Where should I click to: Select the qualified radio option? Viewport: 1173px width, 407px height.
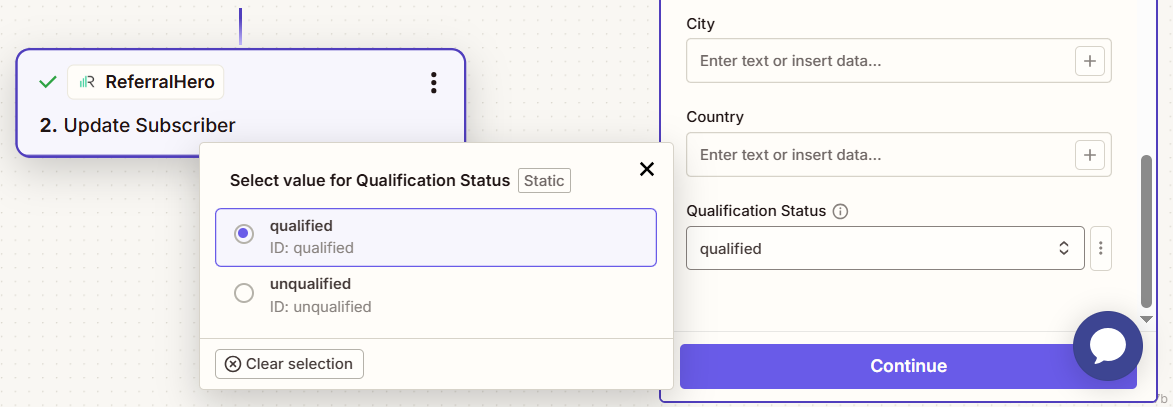[243, 234]
